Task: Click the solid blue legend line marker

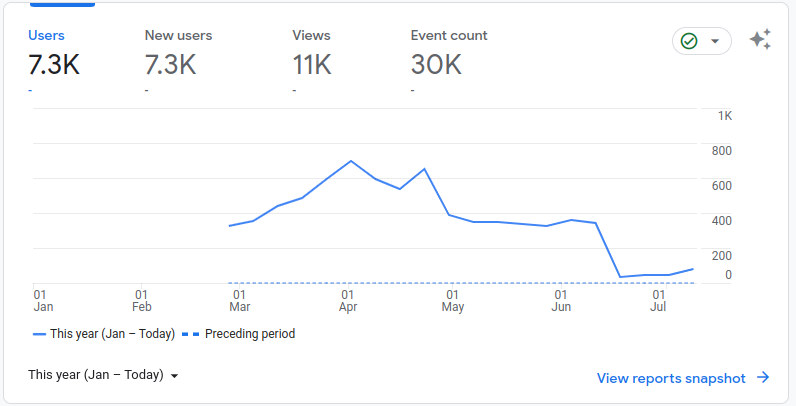Action: click(39, 334)
